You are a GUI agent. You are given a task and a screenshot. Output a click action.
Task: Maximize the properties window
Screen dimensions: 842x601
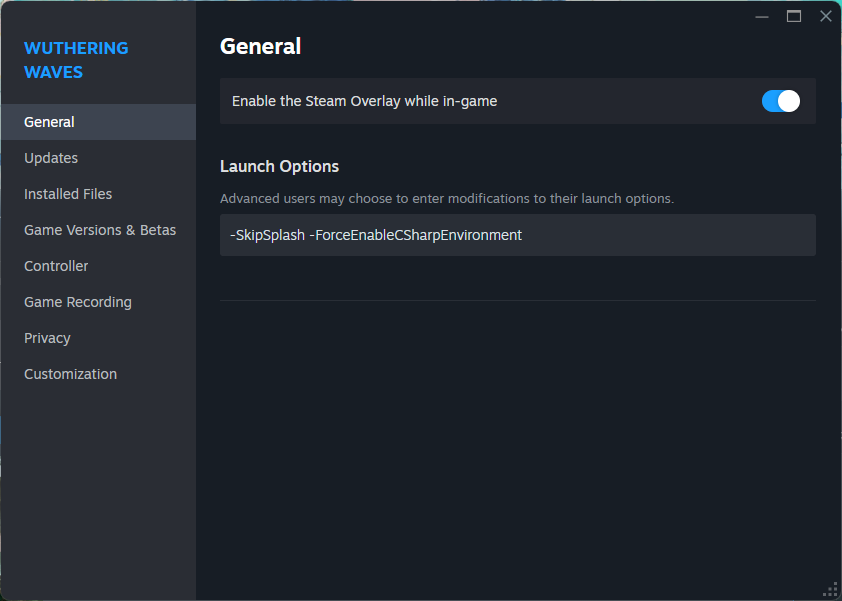pyautogui.click(x=794, y=17)
